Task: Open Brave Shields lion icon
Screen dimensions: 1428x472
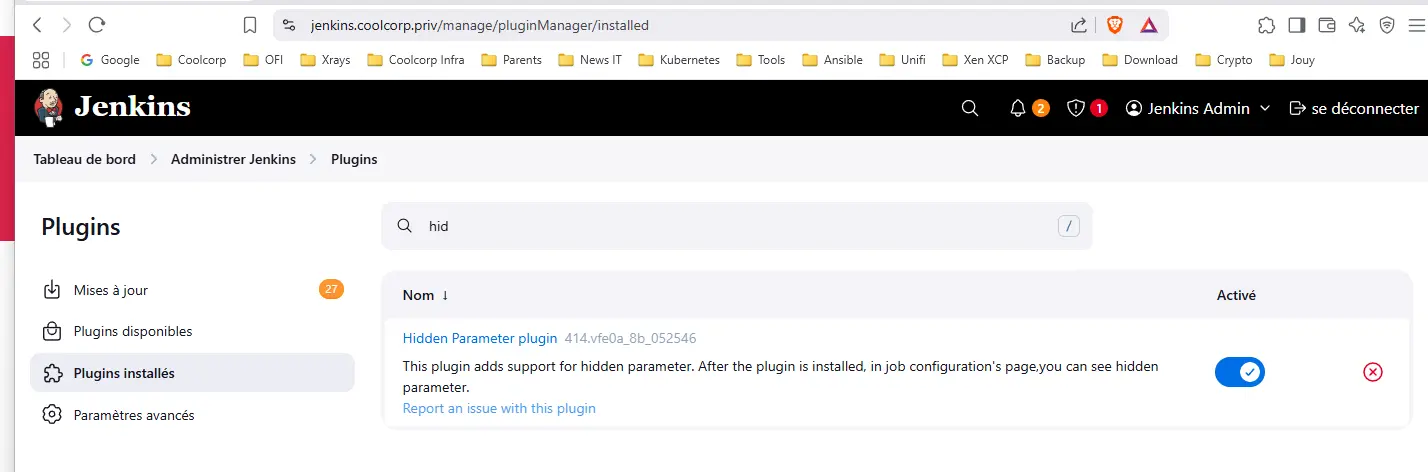Action: (x=1115, y=25)
